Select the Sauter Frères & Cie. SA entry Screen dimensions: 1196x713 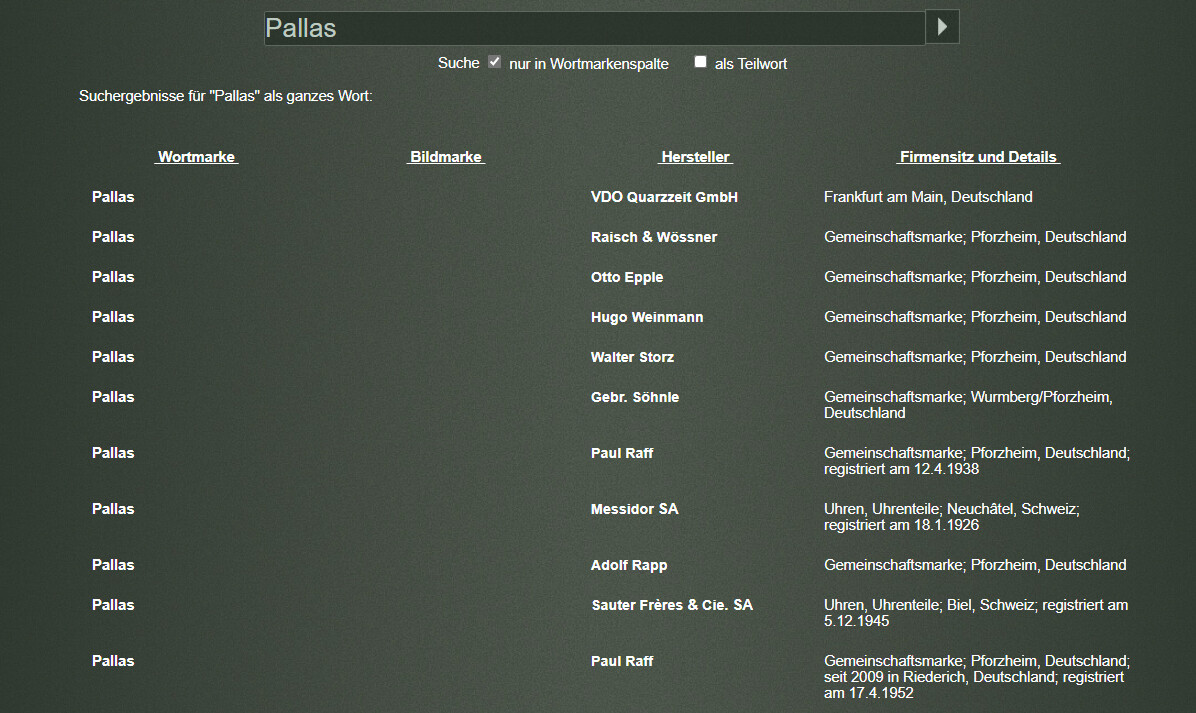(x=672, y=605)
